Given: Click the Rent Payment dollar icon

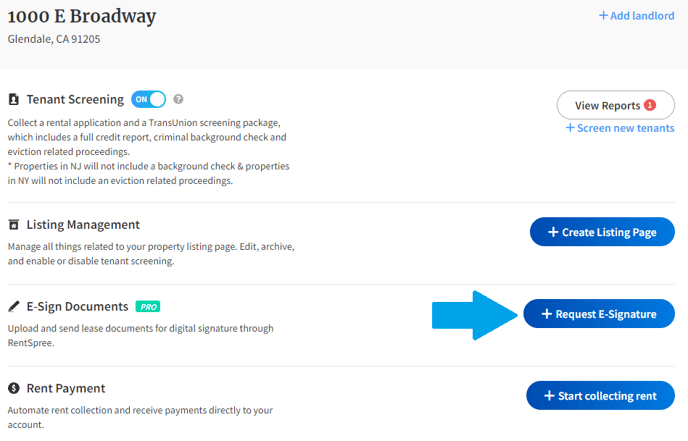Looking at the screenshot, I should [14, 388].
